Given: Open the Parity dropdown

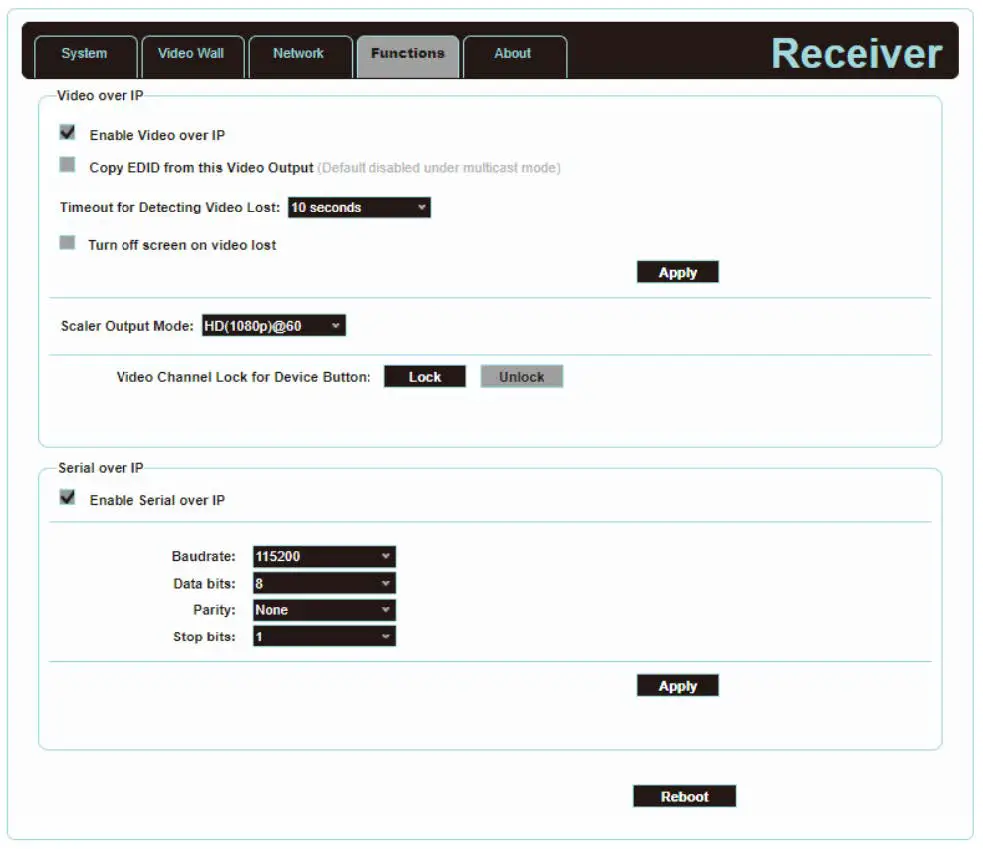Looking at the screenshot, I should point(323,609).
